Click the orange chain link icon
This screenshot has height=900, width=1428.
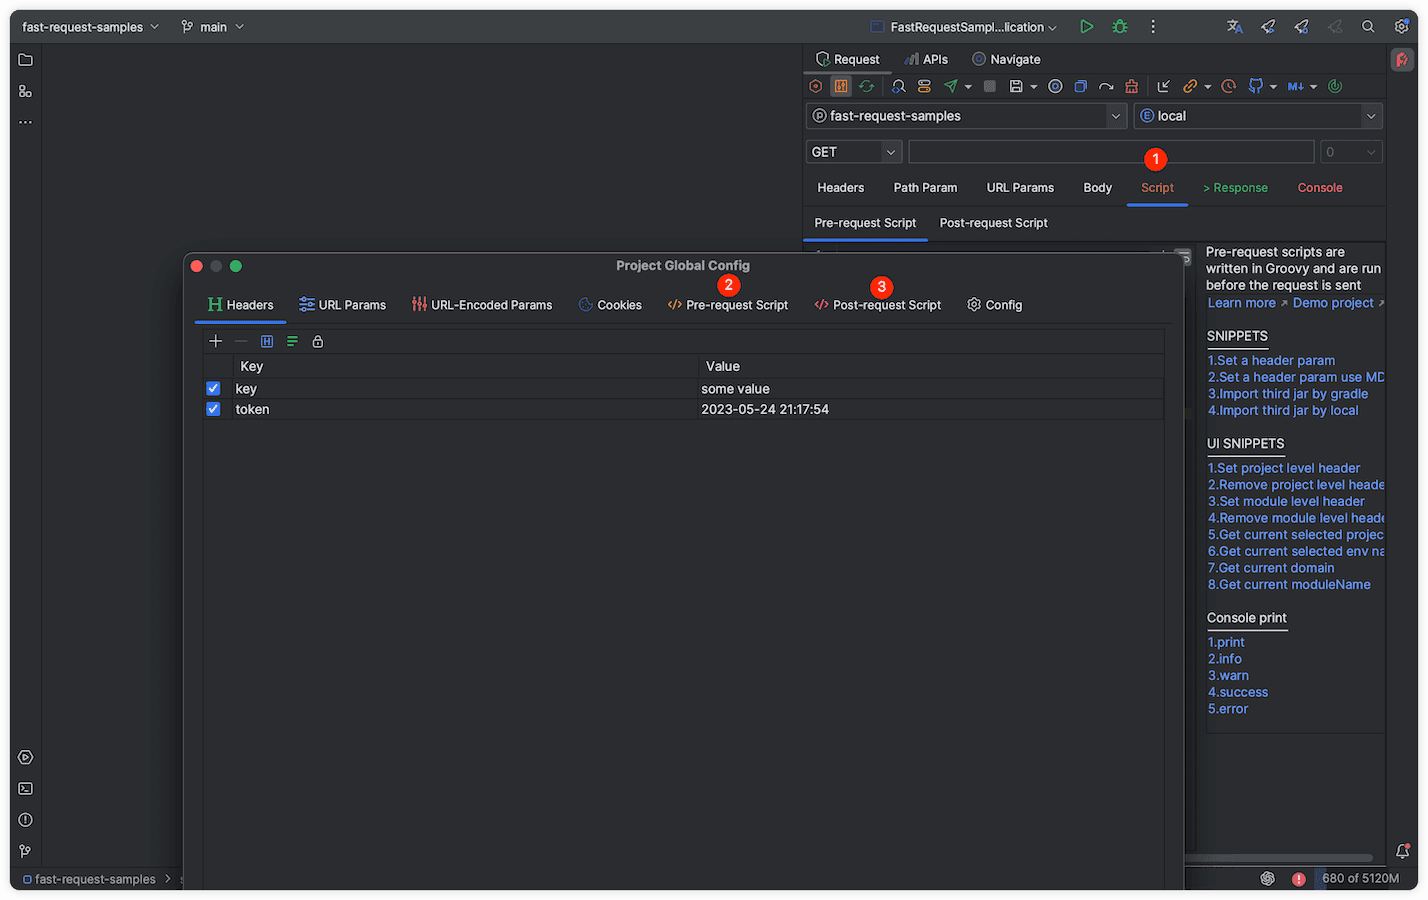tap(1189, 87)
